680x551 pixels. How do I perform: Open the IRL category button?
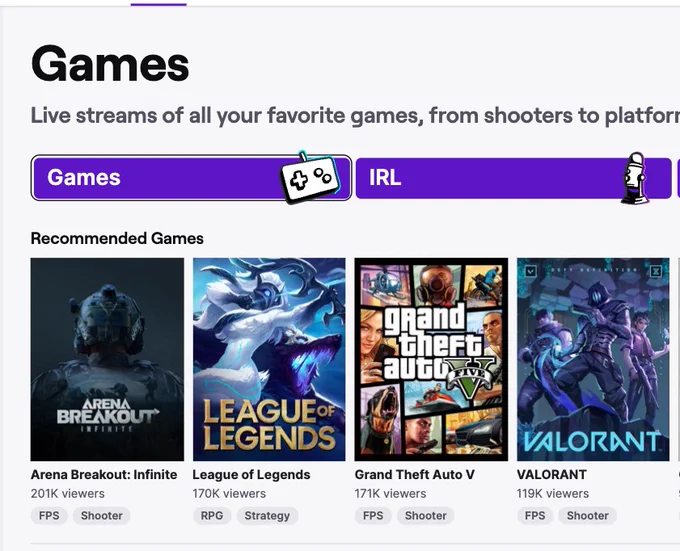[513, 178]
